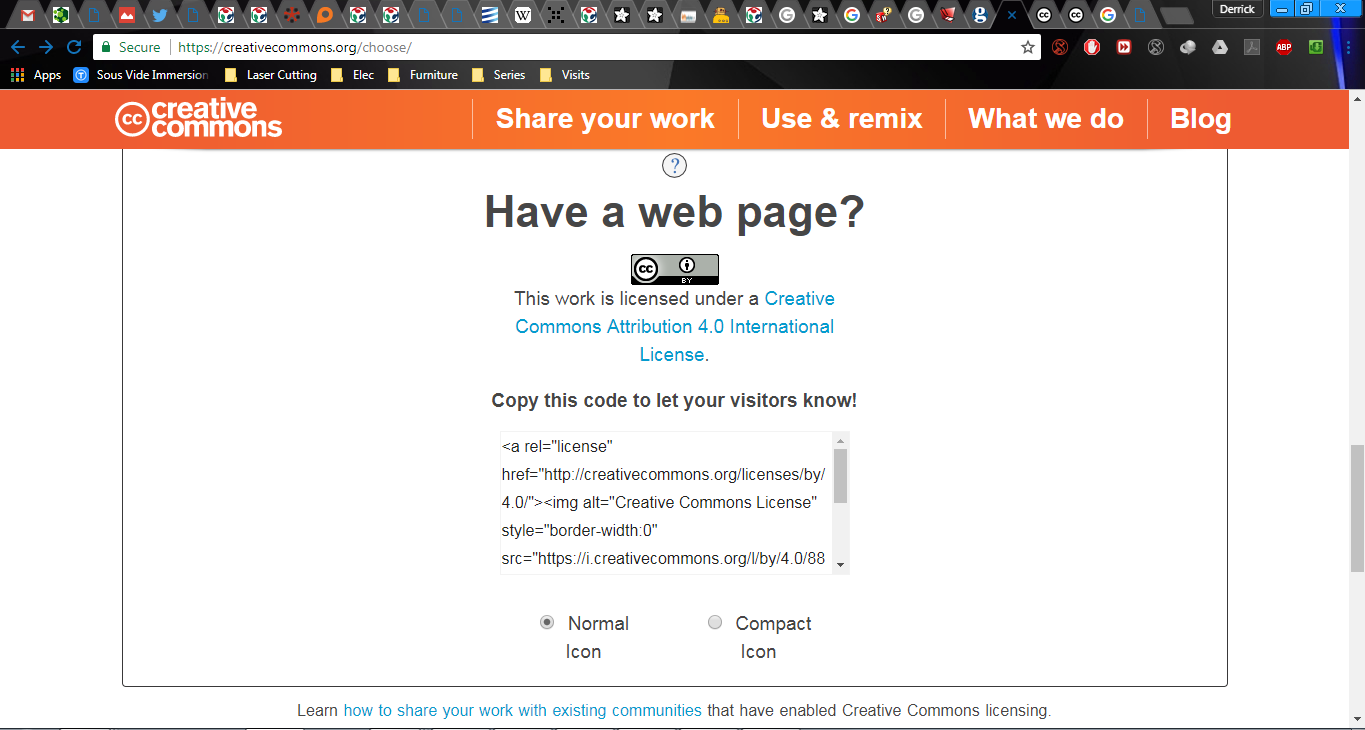Screen dimensions: 1365x730
Task: Open the Sous Vide Immersion bookmark
Action: 141,75
